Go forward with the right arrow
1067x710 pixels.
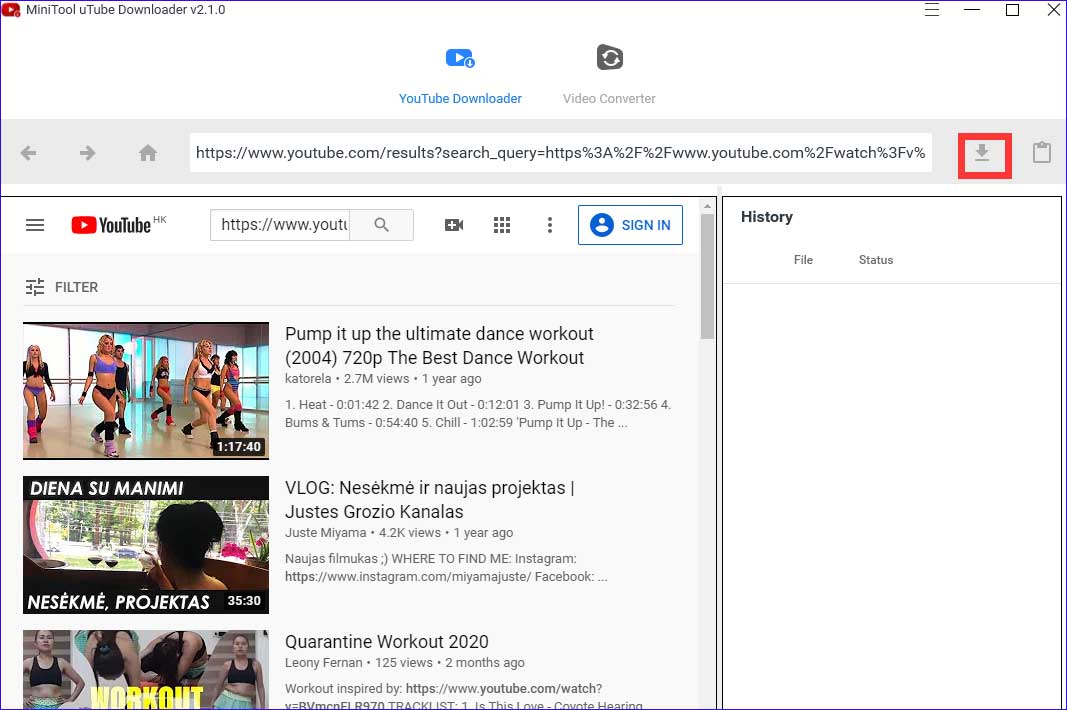pos(87,152)
